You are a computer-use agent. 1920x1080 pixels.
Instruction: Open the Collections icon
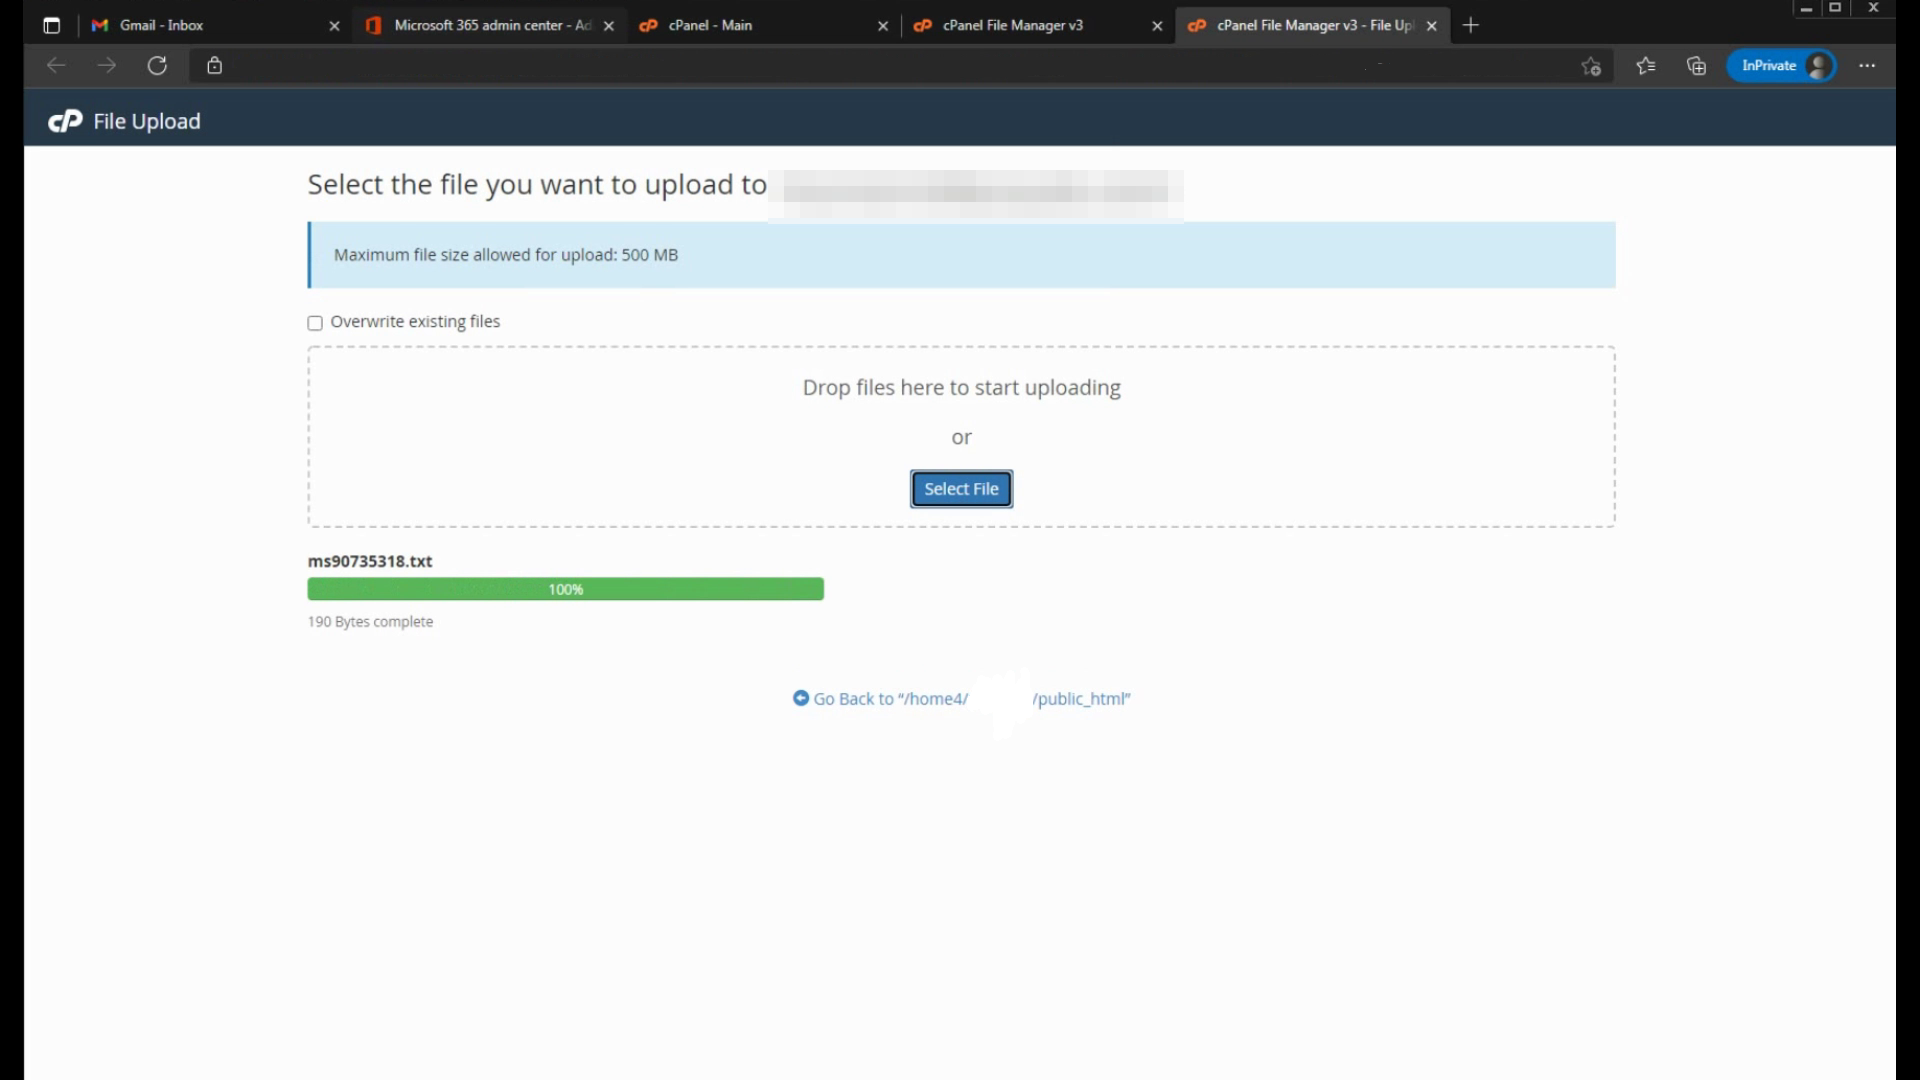(1696, 66)
